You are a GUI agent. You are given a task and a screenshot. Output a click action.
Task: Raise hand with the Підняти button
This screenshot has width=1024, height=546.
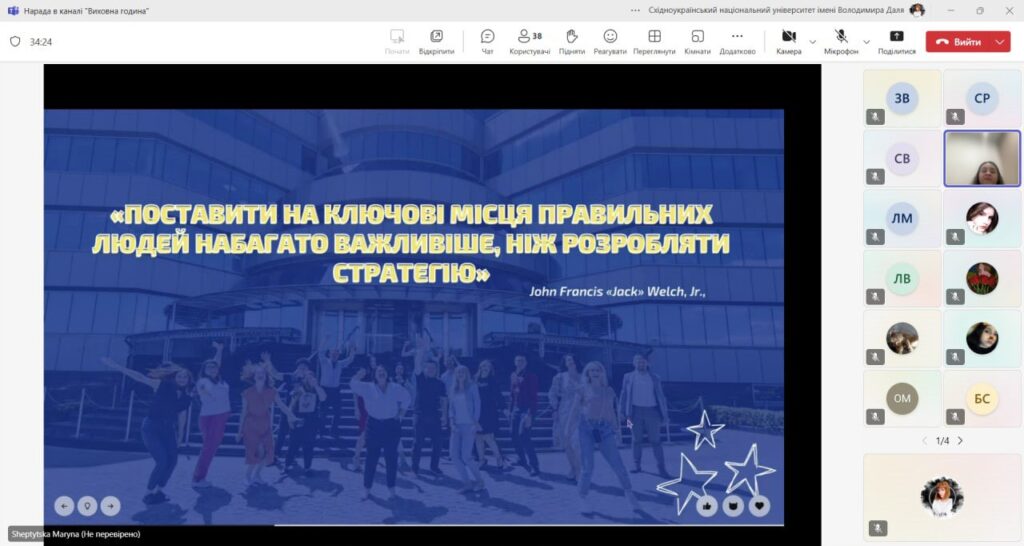[572, 42]
